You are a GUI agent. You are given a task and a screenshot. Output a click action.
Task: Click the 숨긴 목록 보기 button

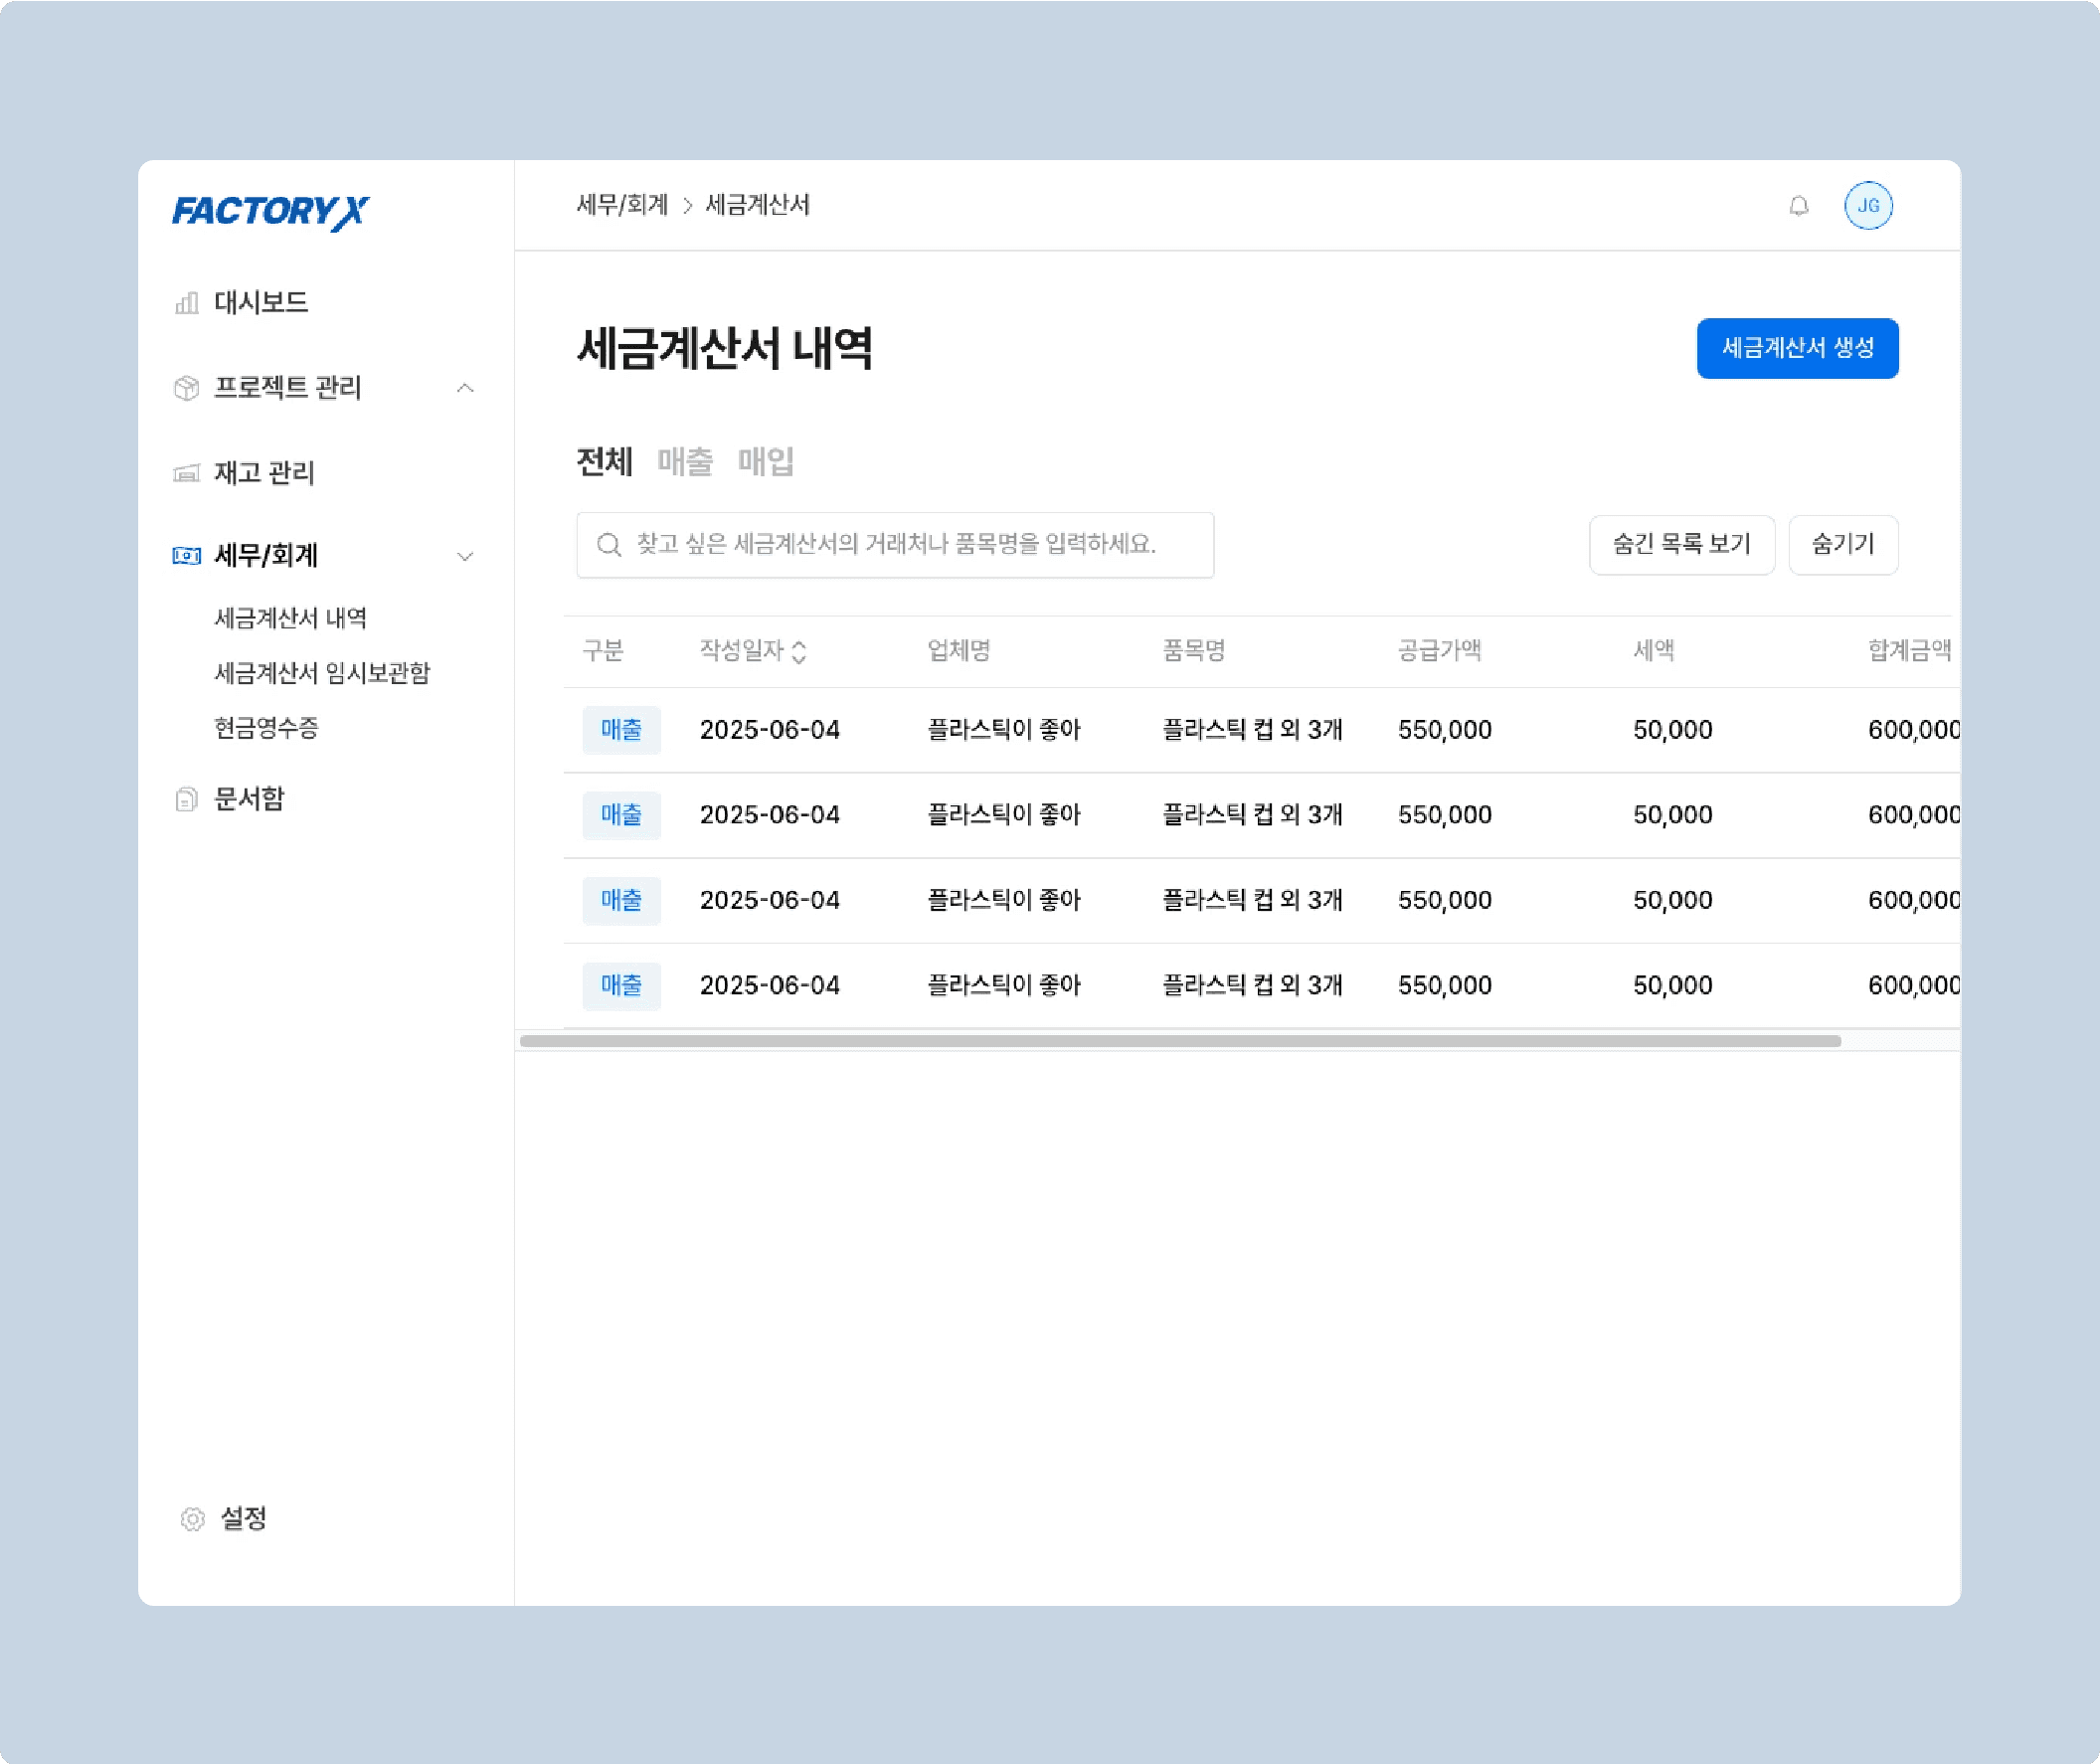1681,545
